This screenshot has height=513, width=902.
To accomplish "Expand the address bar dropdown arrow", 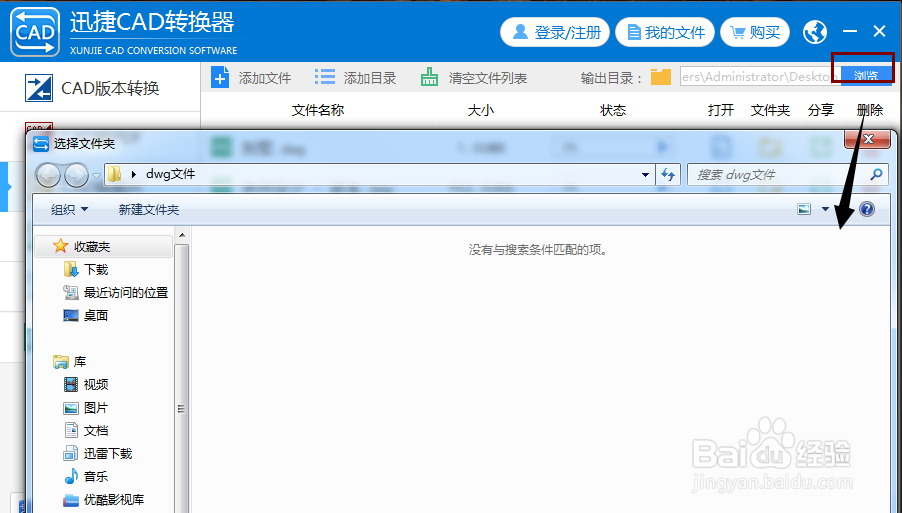I will pos(645,175).
